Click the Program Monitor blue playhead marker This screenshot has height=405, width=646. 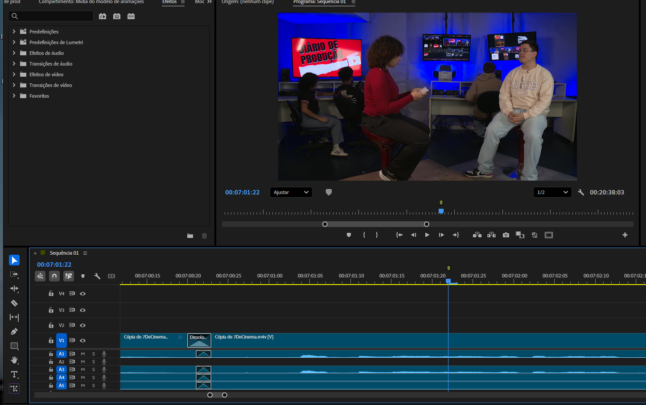tap(441, 210)
